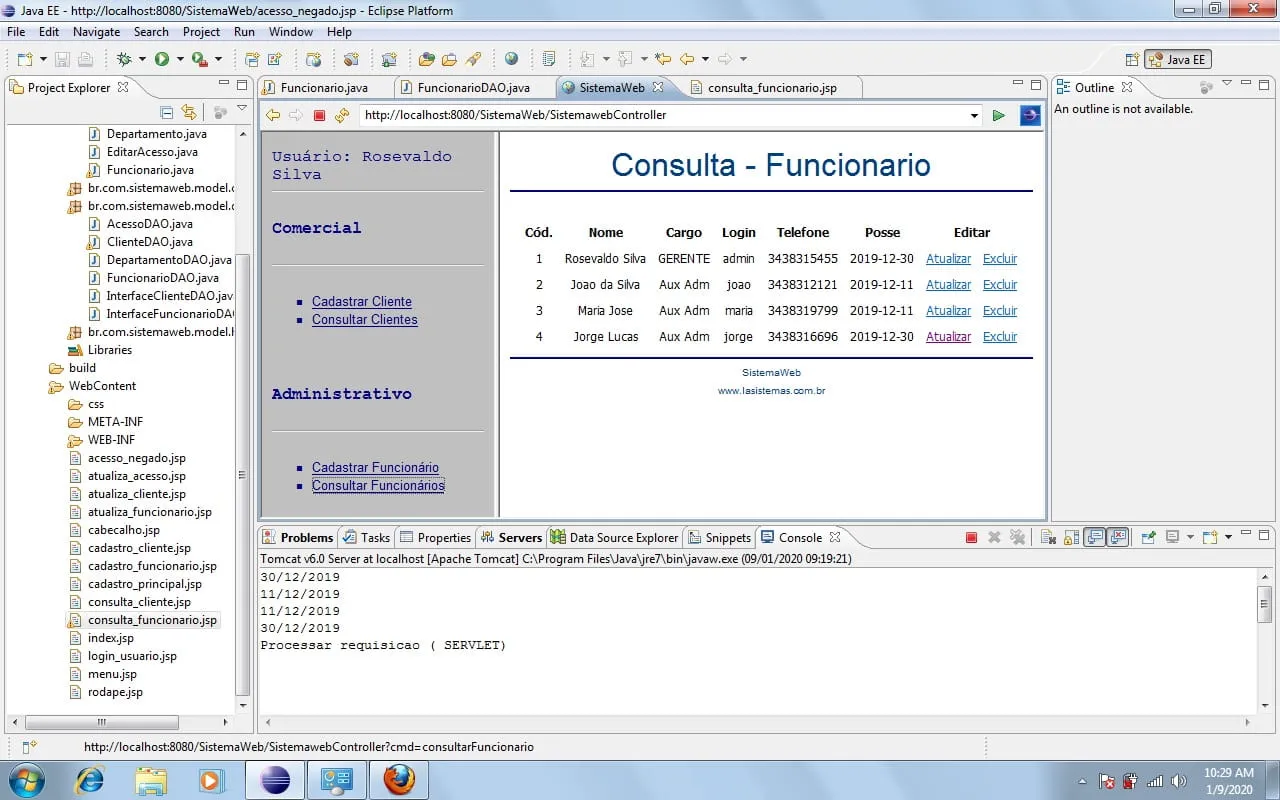Open the Open Perspective icon beside Java EE
1280x800 pixels.
point(1132,60)
